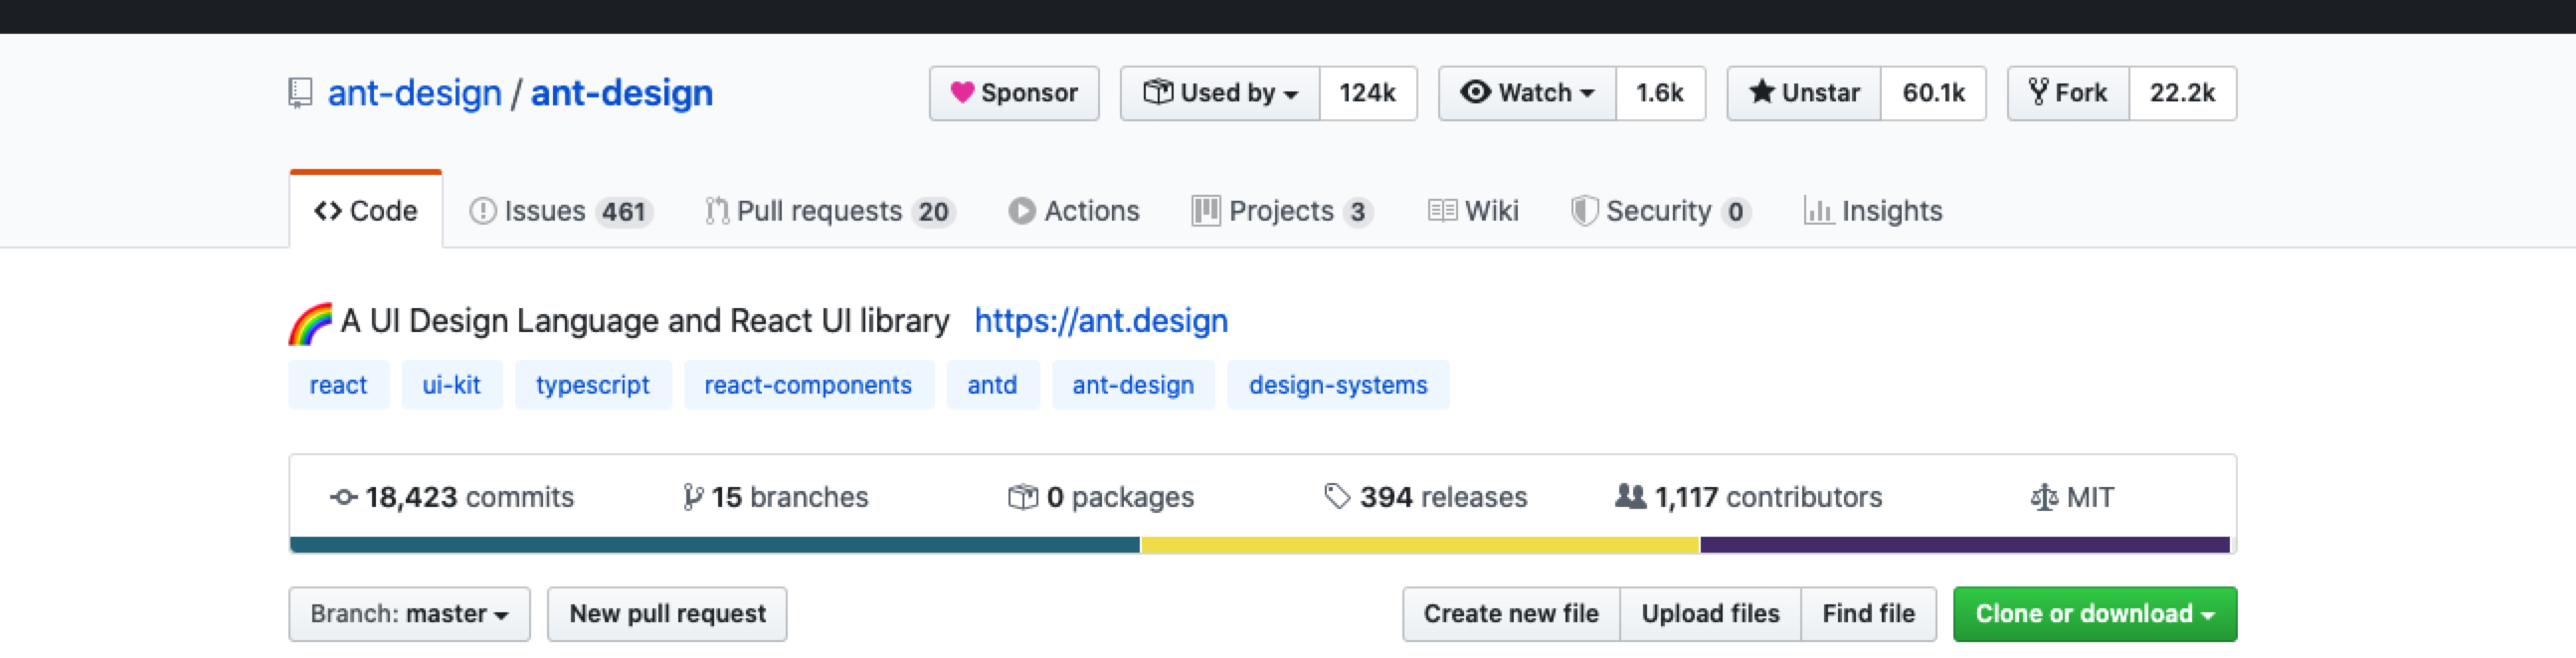Expand the Used by dropdown
The image size is (2576, 658).
(x=1220, y=93)
